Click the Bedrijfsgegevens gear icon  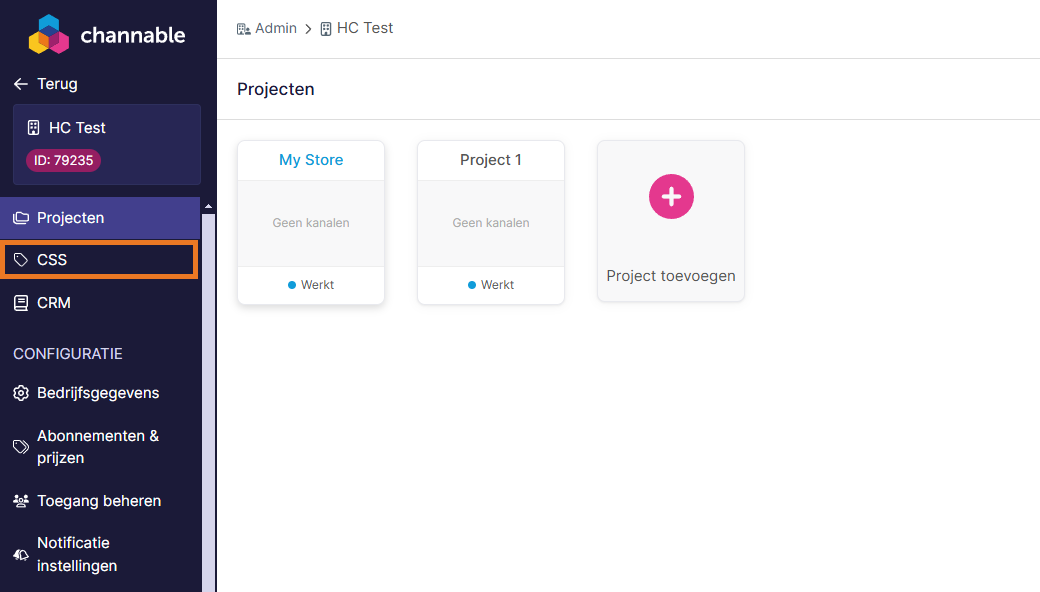point(21,393)
